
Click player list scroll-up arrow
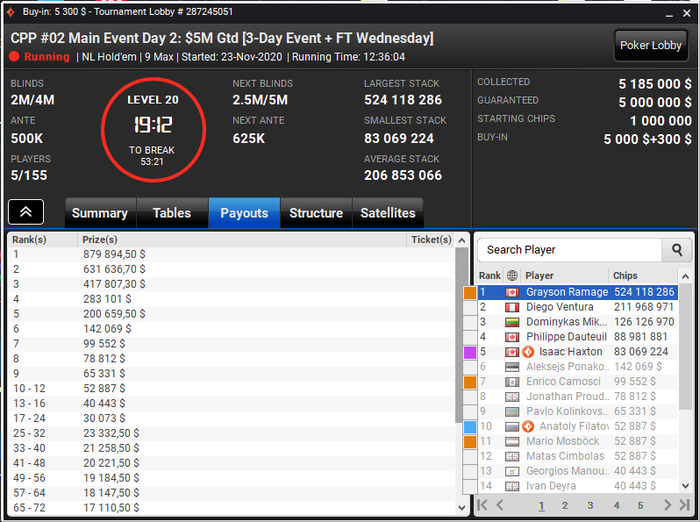pos(686,276)
